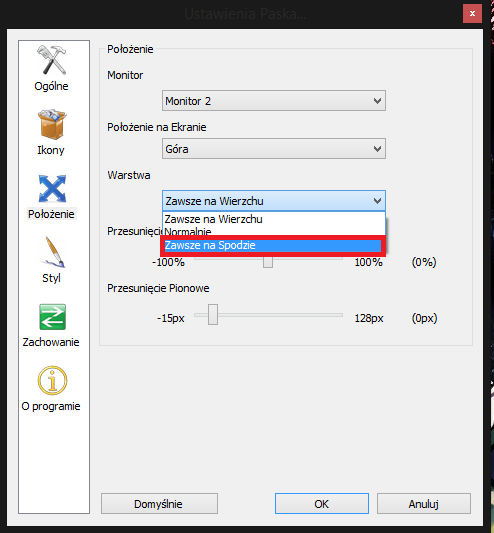This screenshot has width=494, height=533.
Task: Click the Przesunięcie Pionowe slider handle
Action: 213,314
